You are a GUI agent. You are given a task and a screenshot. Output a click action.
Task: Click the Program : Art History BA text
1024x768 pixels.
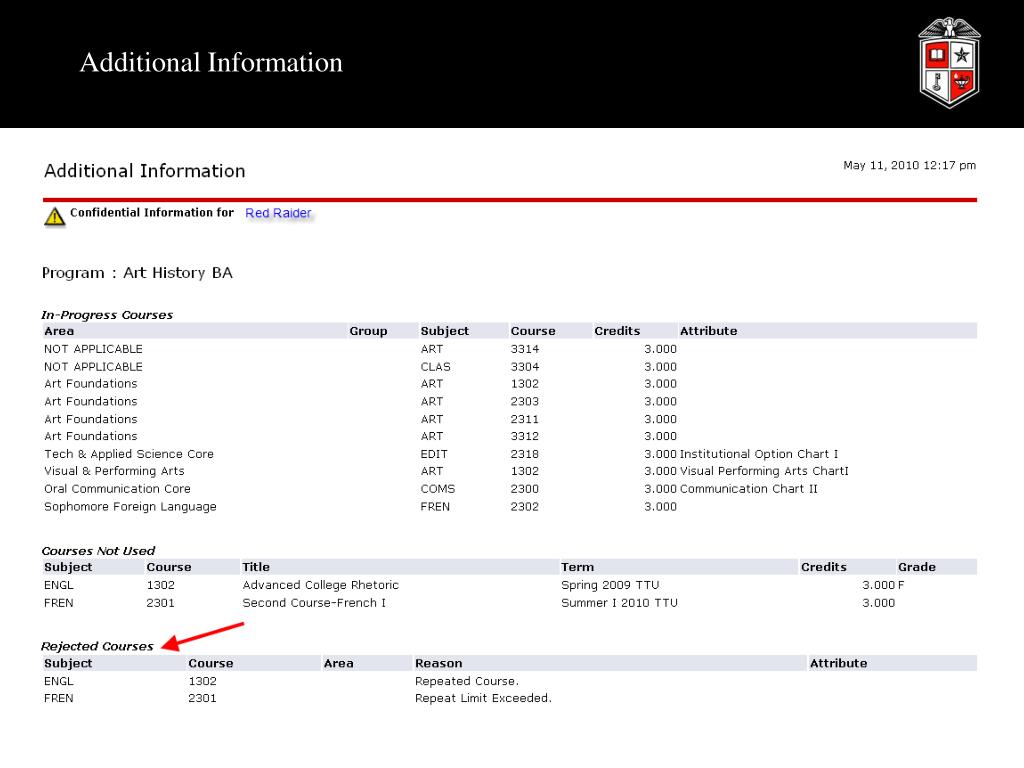point(137,273)
